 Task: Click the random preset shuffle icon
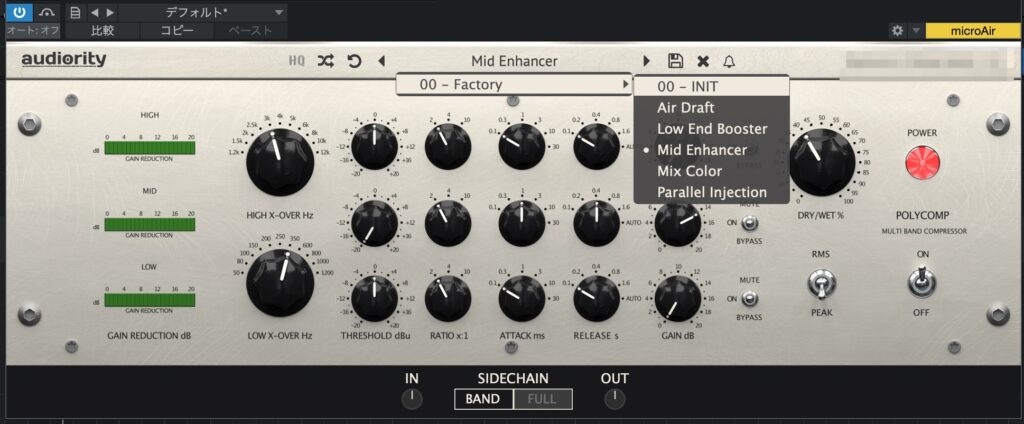click(326, 61)
